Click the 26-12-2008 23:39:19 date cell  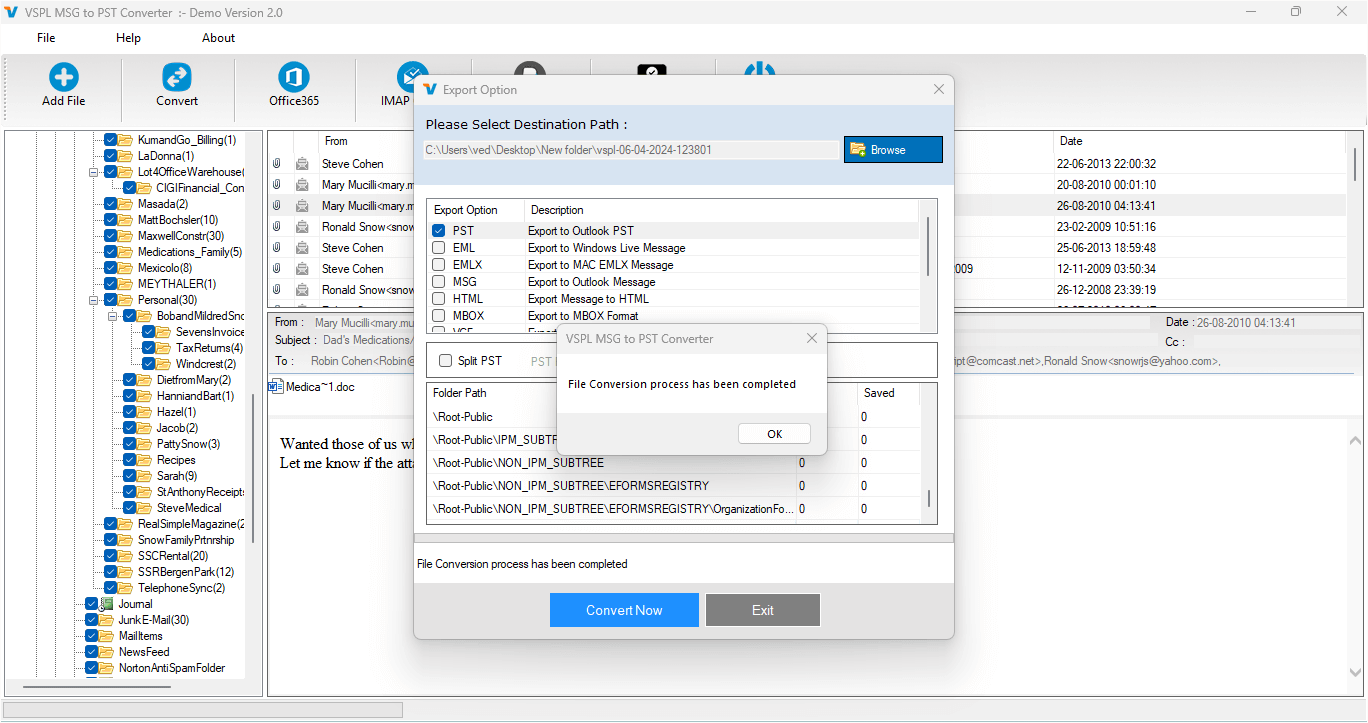pos(1106,290)
